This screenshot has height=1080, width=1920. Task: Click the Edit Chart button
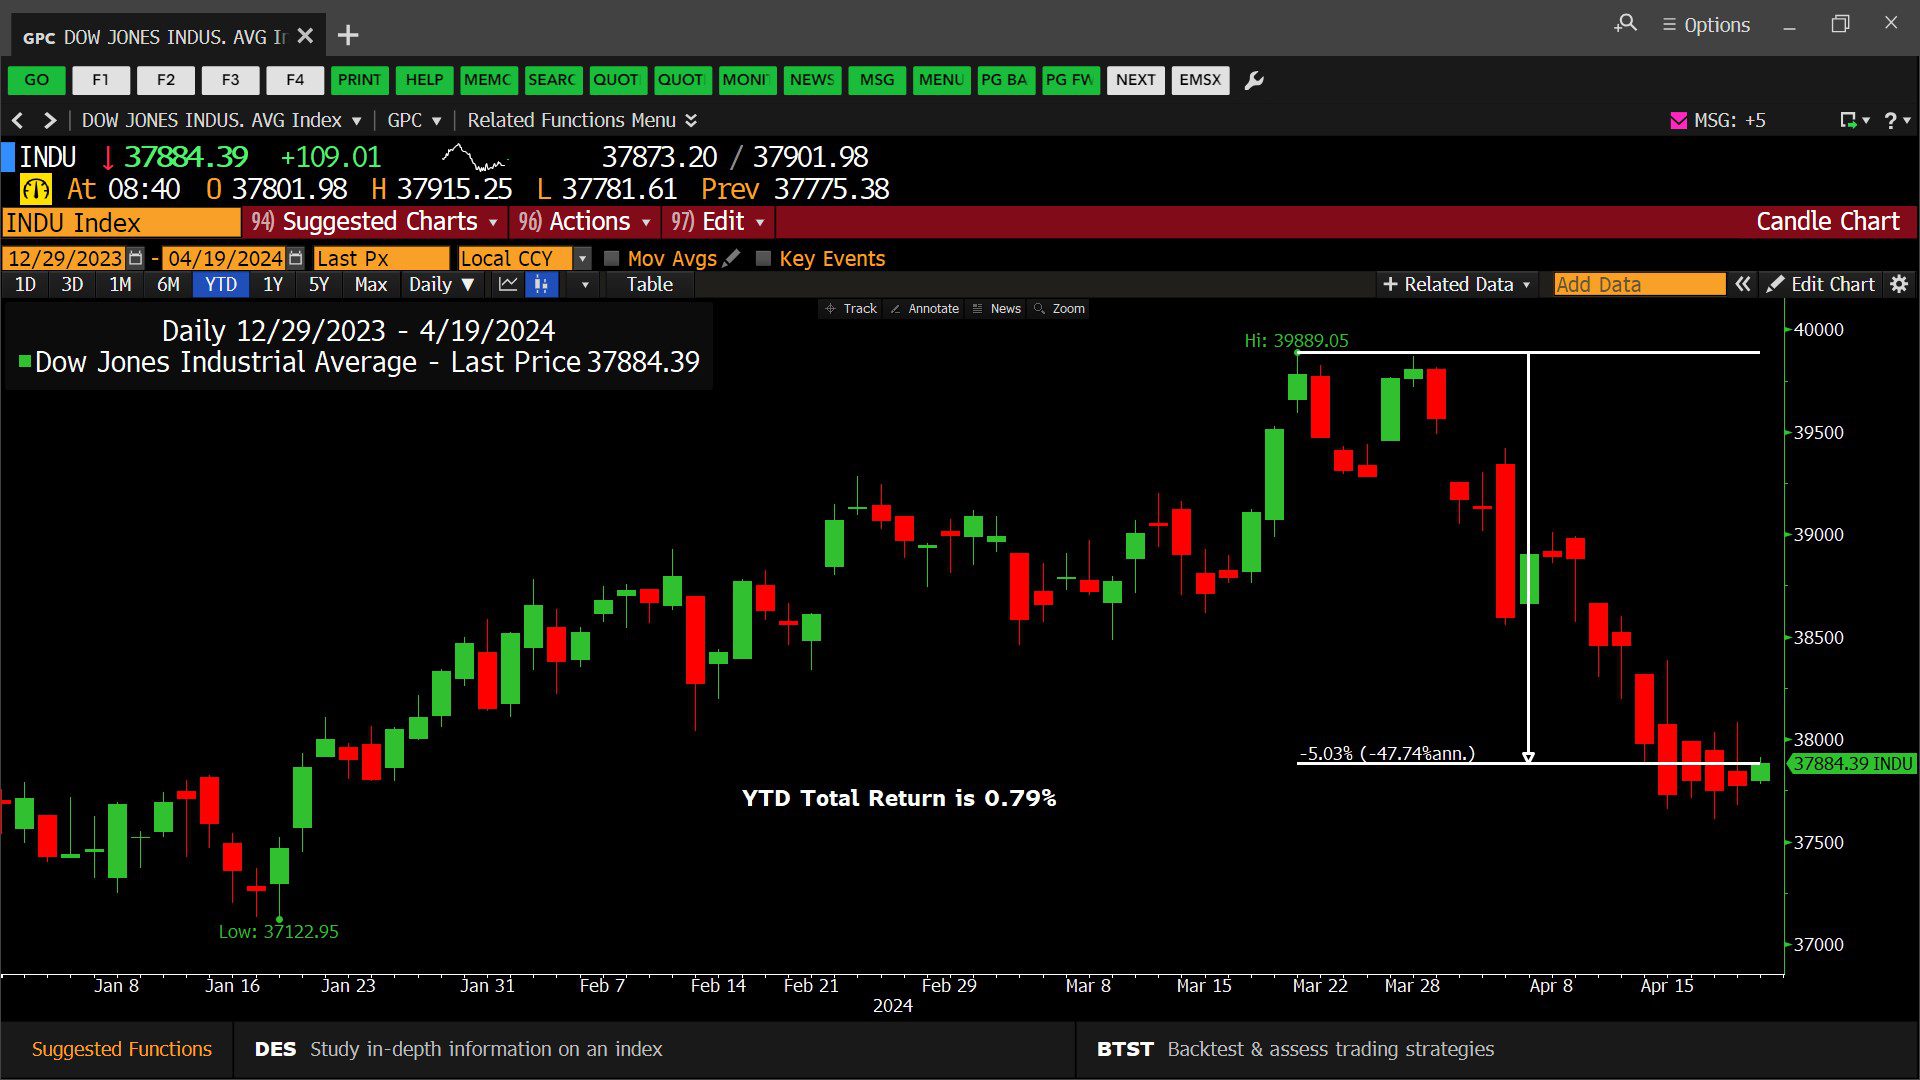(x=1821, y=284)
